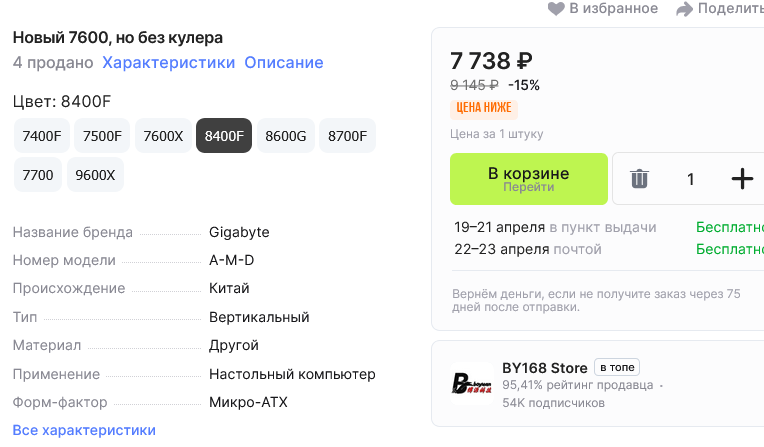Select the 7400F variant

(x=42, y=136)
